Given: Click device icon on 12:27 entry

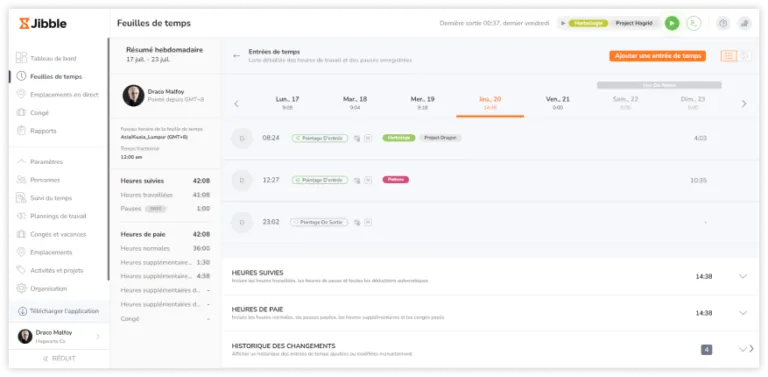Looking at the screenshot, I should pyautogui.click(x=357, y=181).
